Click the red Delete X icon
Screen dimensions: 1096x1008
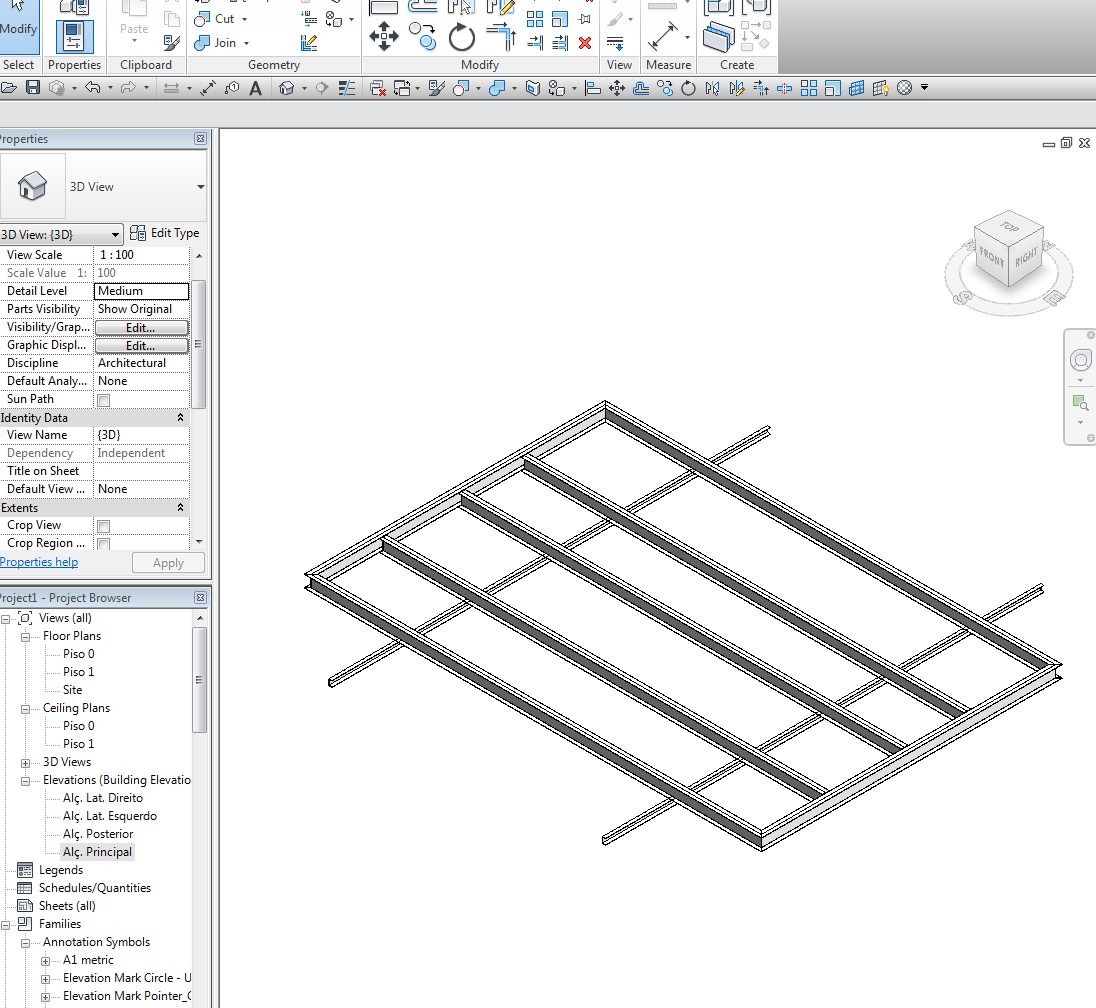point(585,43)
